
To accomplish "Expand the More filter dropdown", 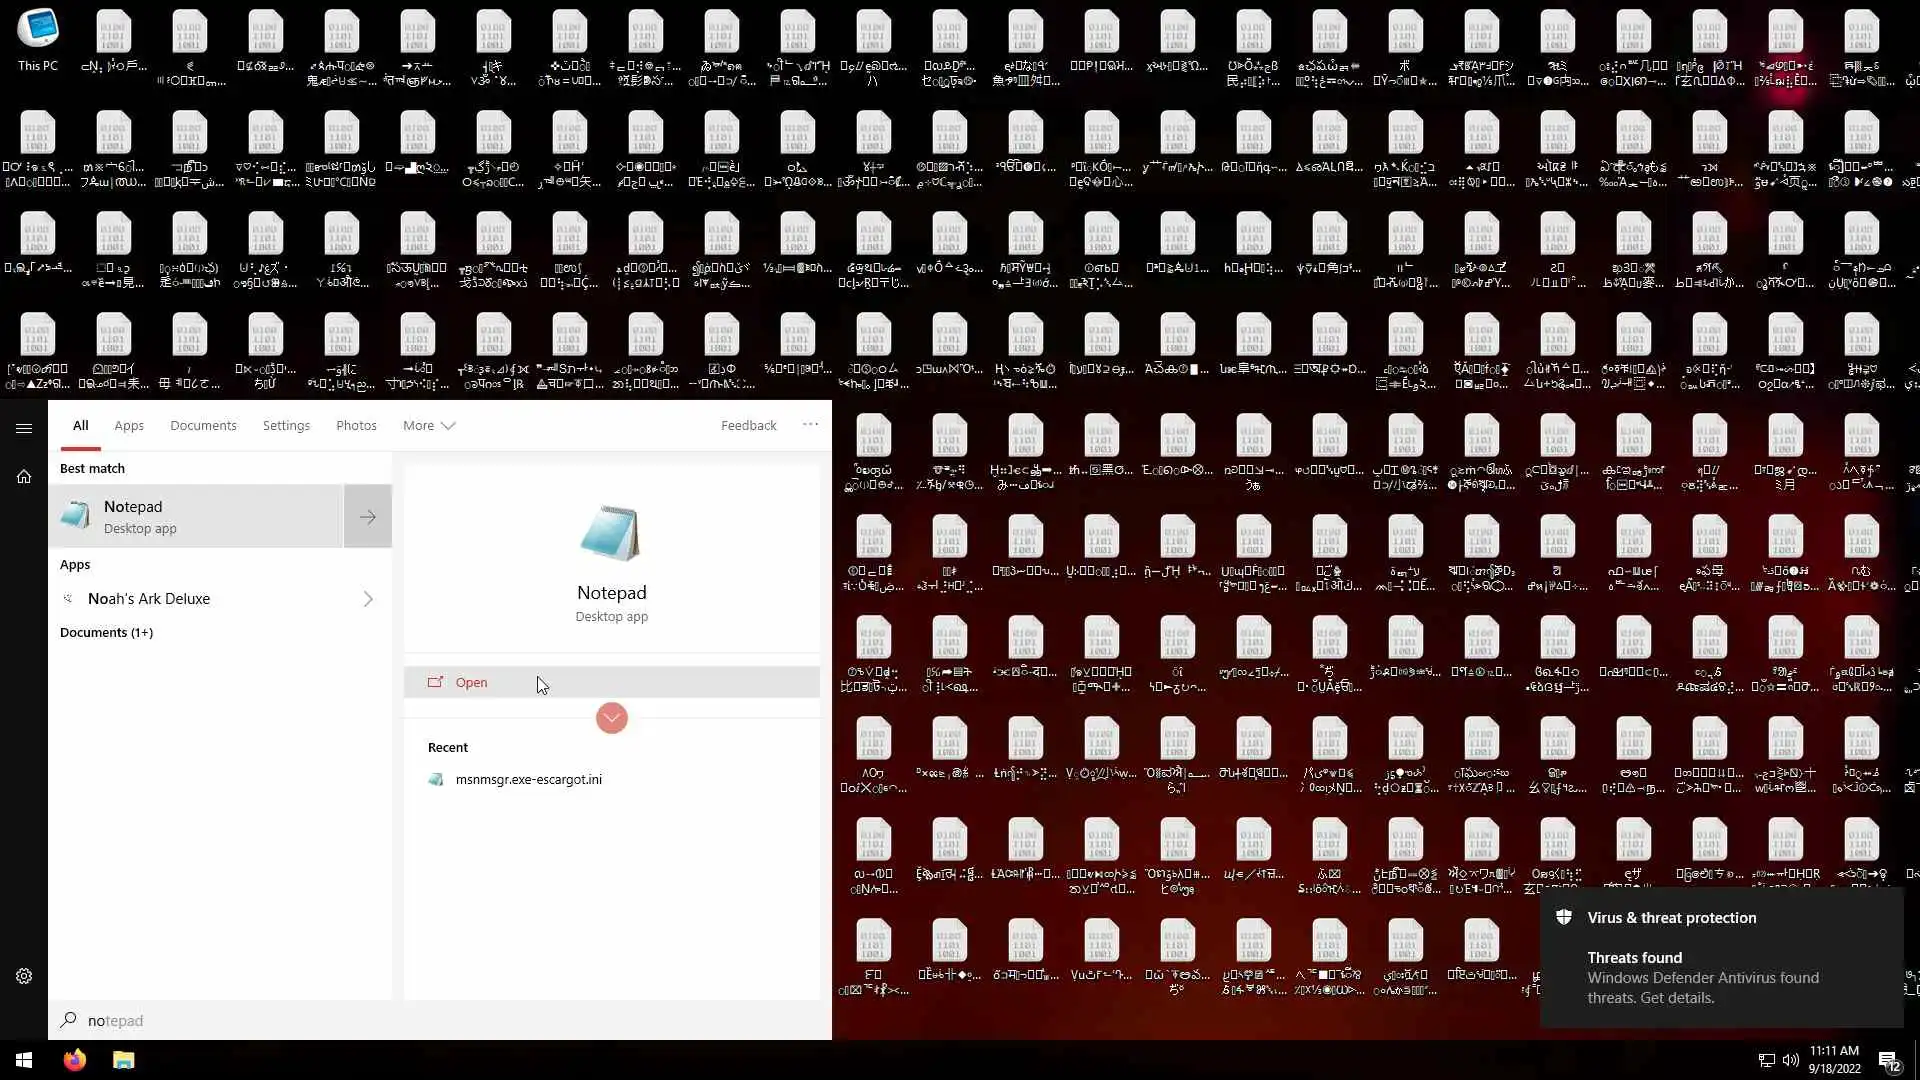I will tap(429, 425).
